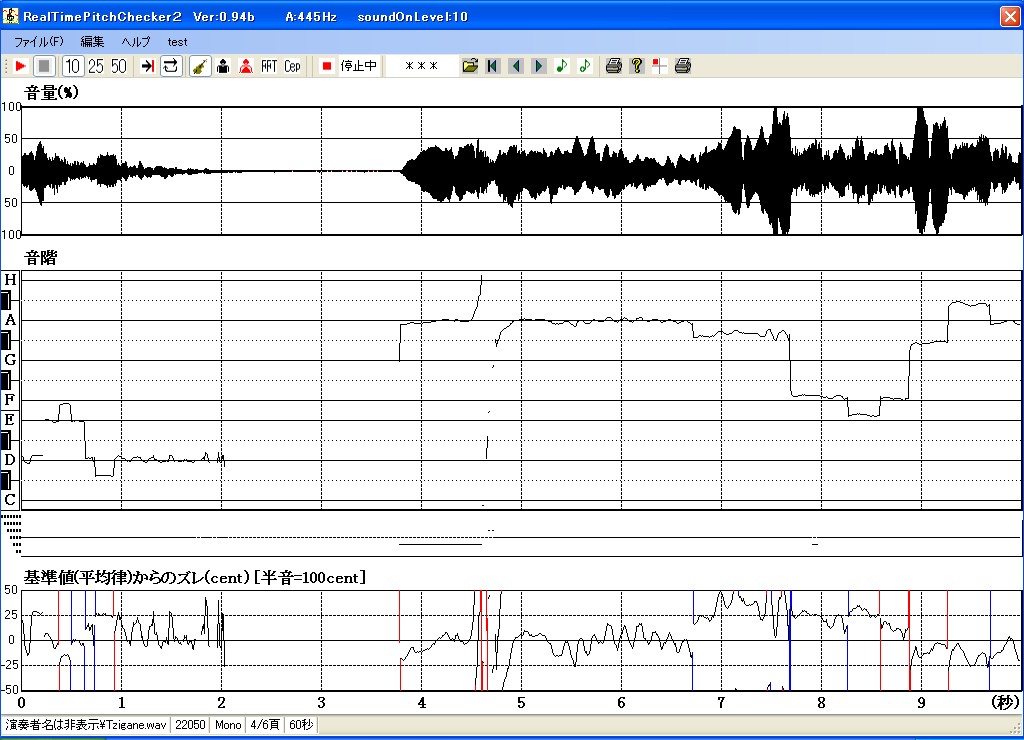Click the C key on the pitch scale
Image resolution: width=1024 pixels, height=740 pixels.
click(10, 500)
